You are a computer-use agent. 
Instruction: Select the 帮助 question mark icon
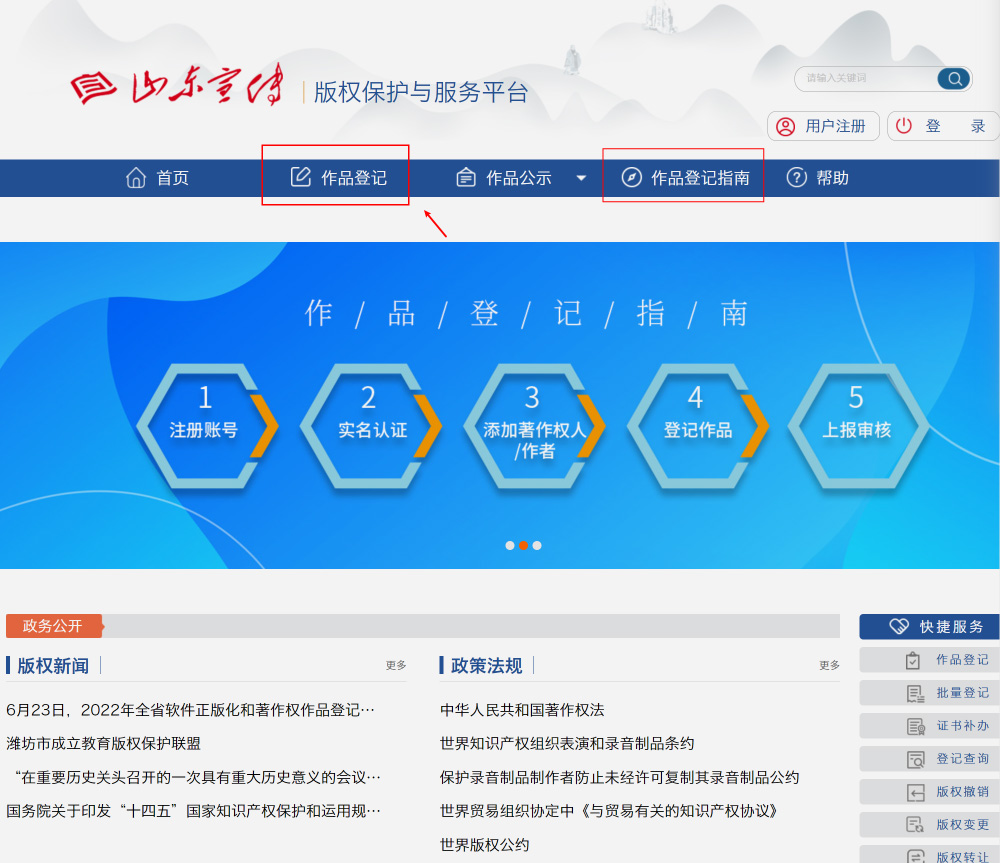click(795, 176)
